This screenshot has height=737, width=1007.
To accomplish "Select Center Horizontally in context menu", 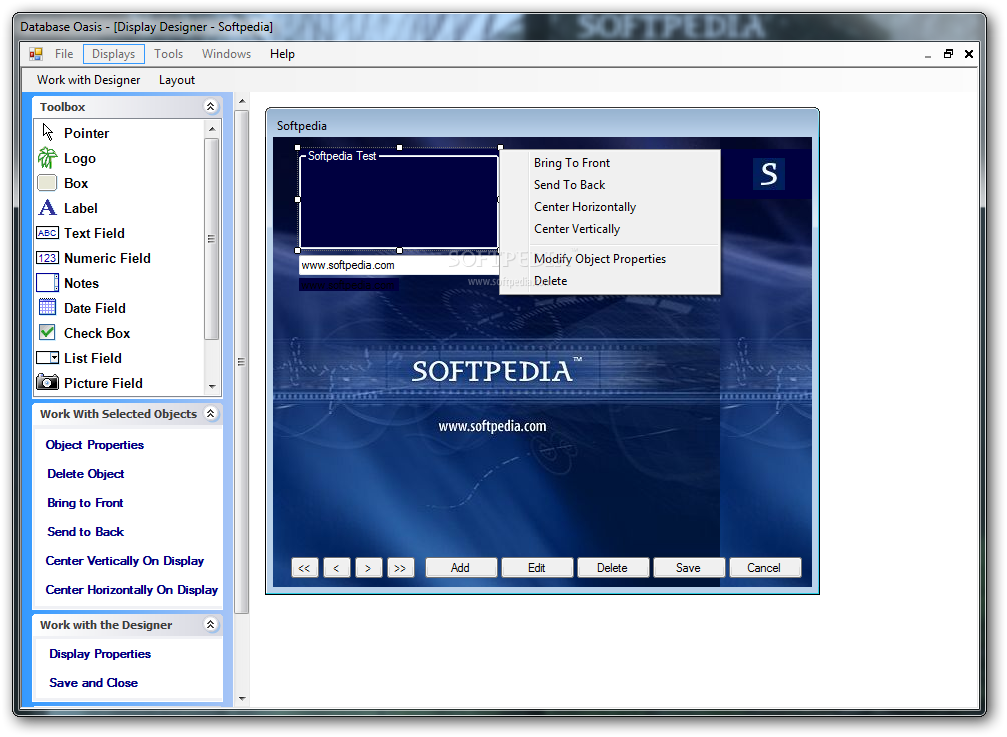I will 609,207.
